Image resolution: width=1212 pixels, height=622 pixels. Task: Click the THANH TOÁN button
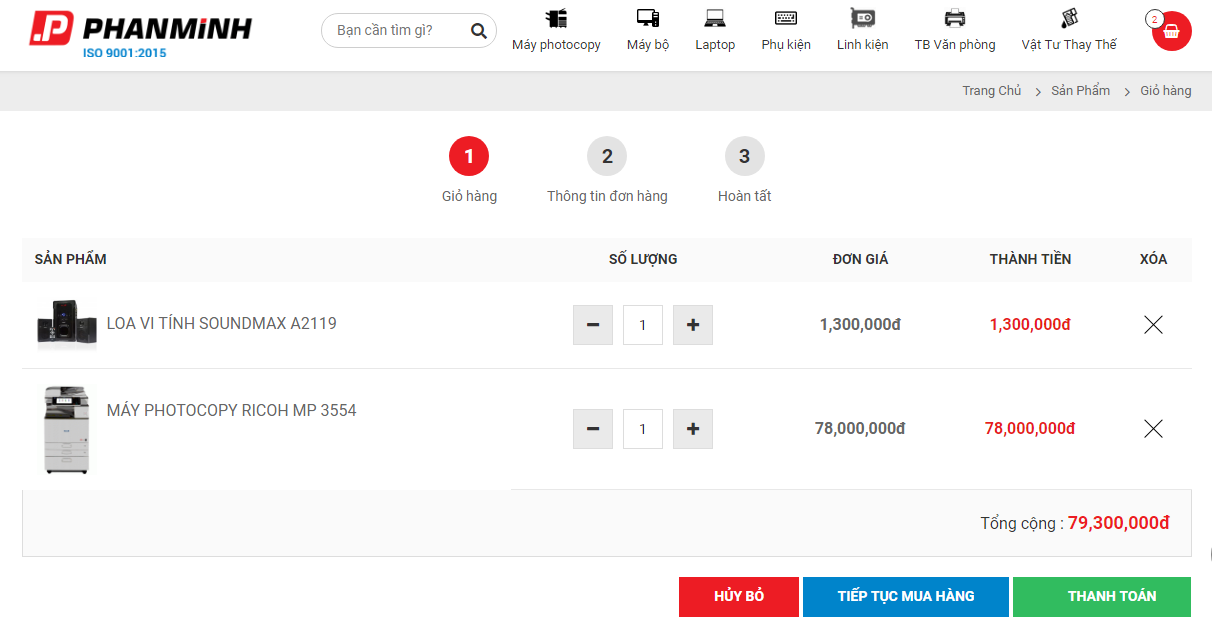tap(1102, 596)
